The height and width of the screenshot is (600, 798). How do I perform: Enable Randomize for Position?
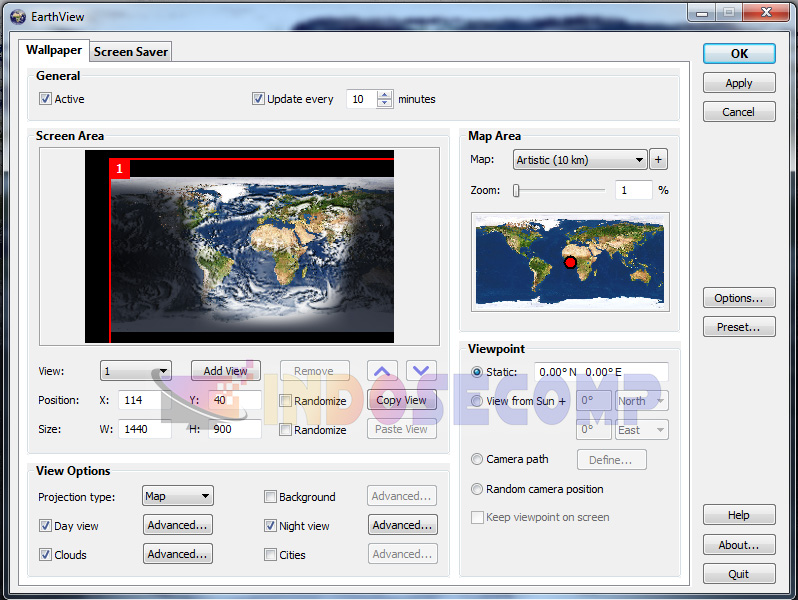(x=286, y=401)
